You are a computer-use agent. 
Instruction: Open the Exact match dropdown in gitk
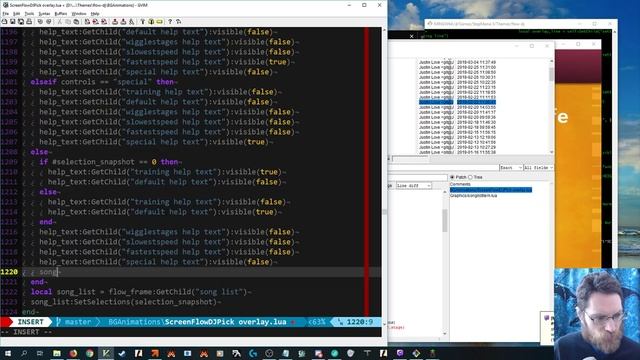(511, 168)
